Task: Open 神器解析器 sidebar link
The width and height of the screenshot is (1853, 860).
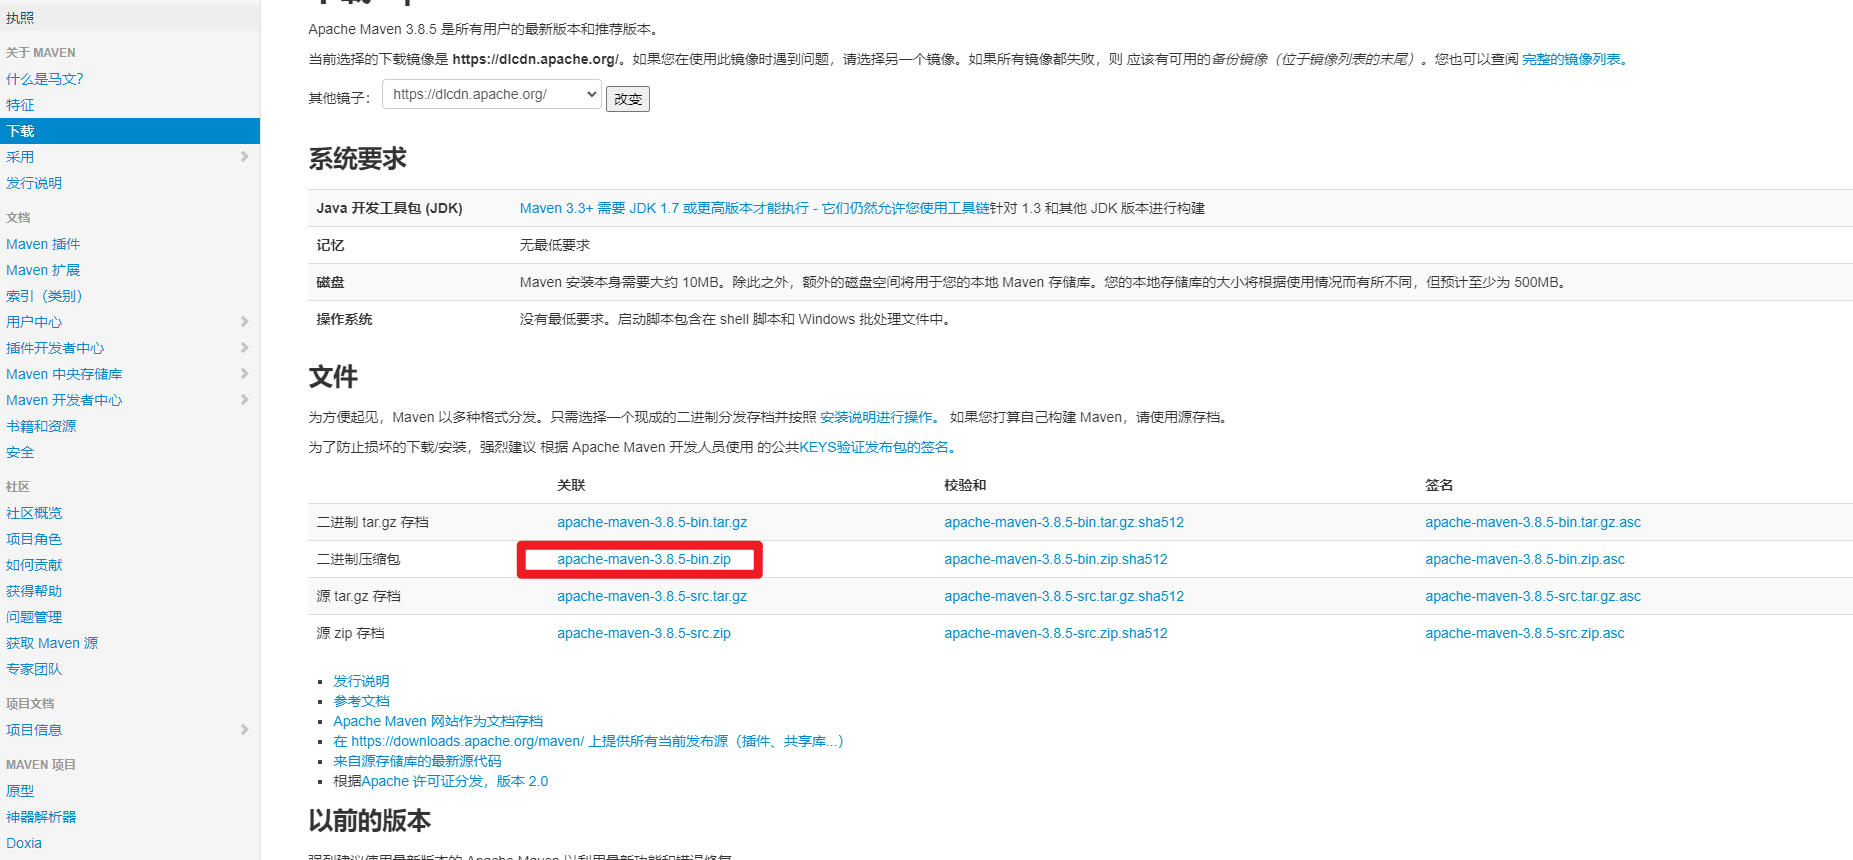Action: [x=41, y=817]
